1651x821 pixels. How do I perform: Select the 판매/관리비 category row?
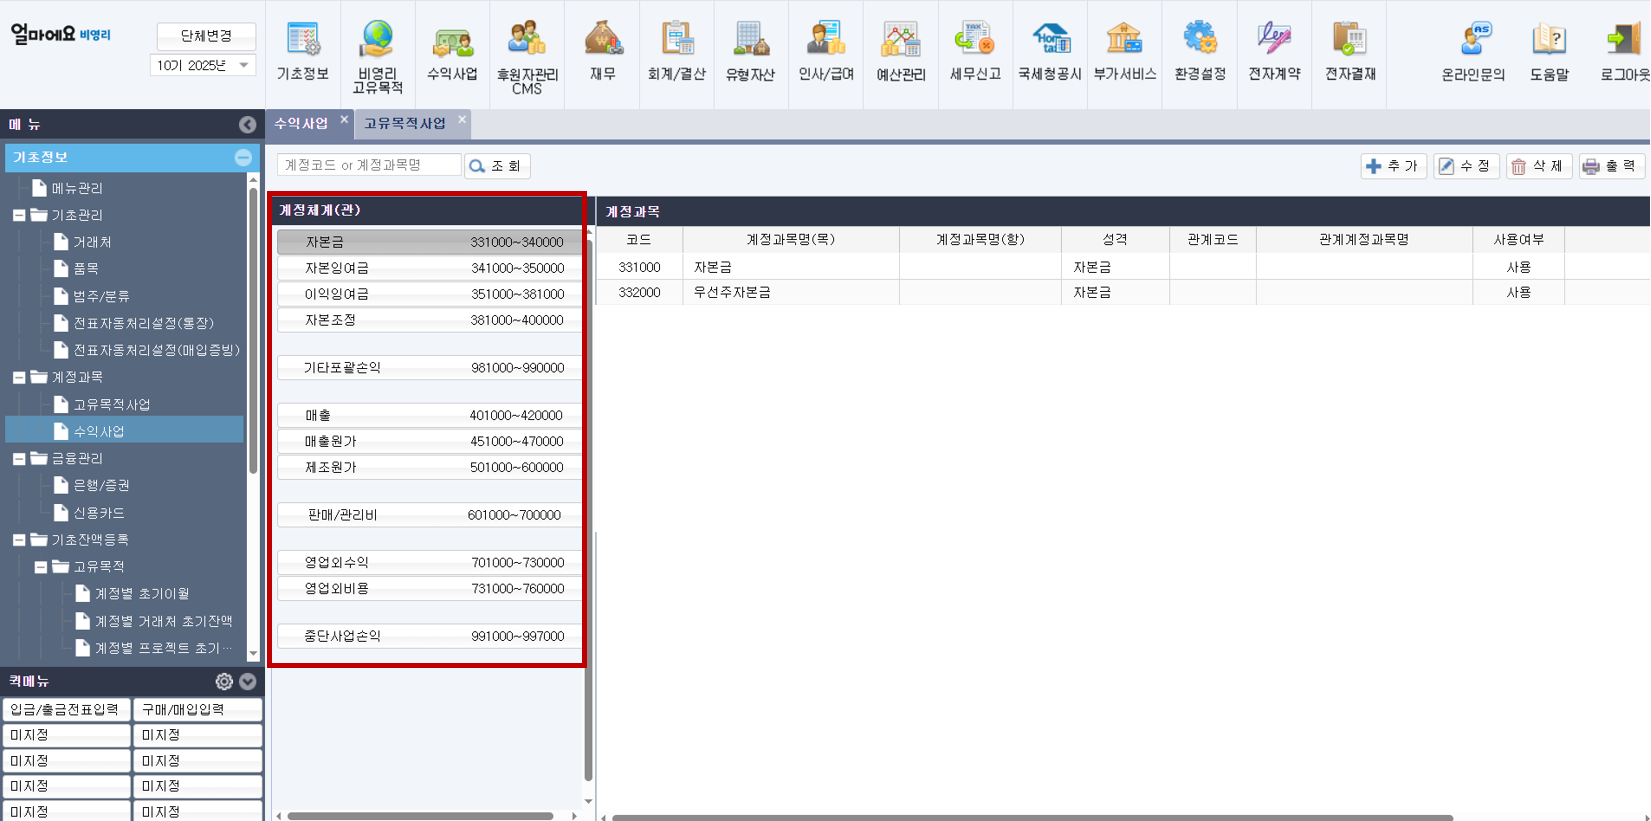pyautogui.click(x=429, y=515)
